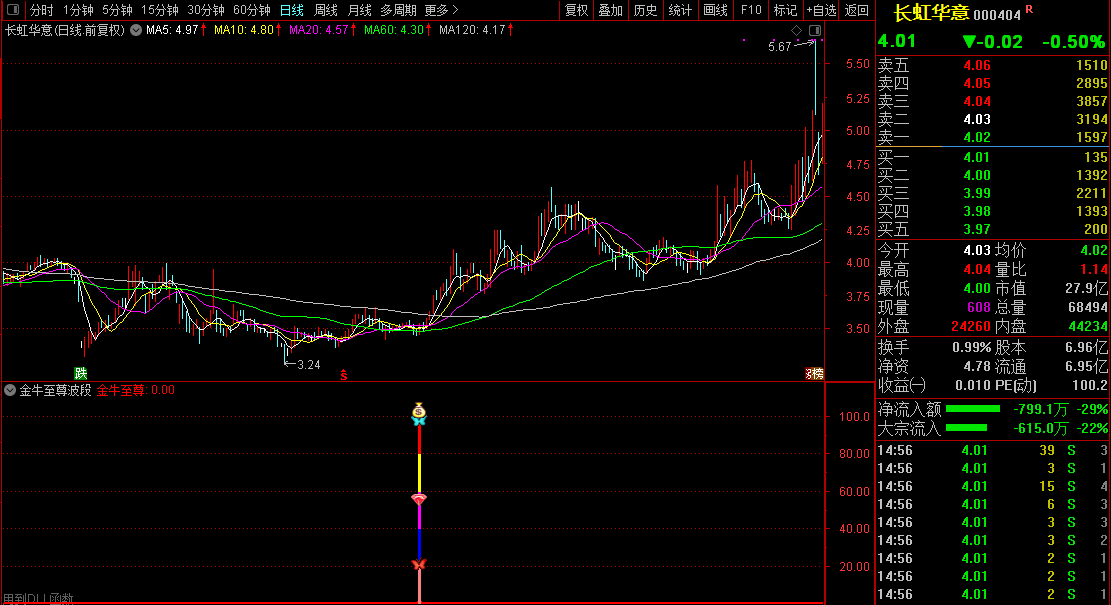Image resolution: width=1111 pixels, height=605 pixels.
Task: Toggle the right panel icon above the chart
Action: tap(814, 31)
